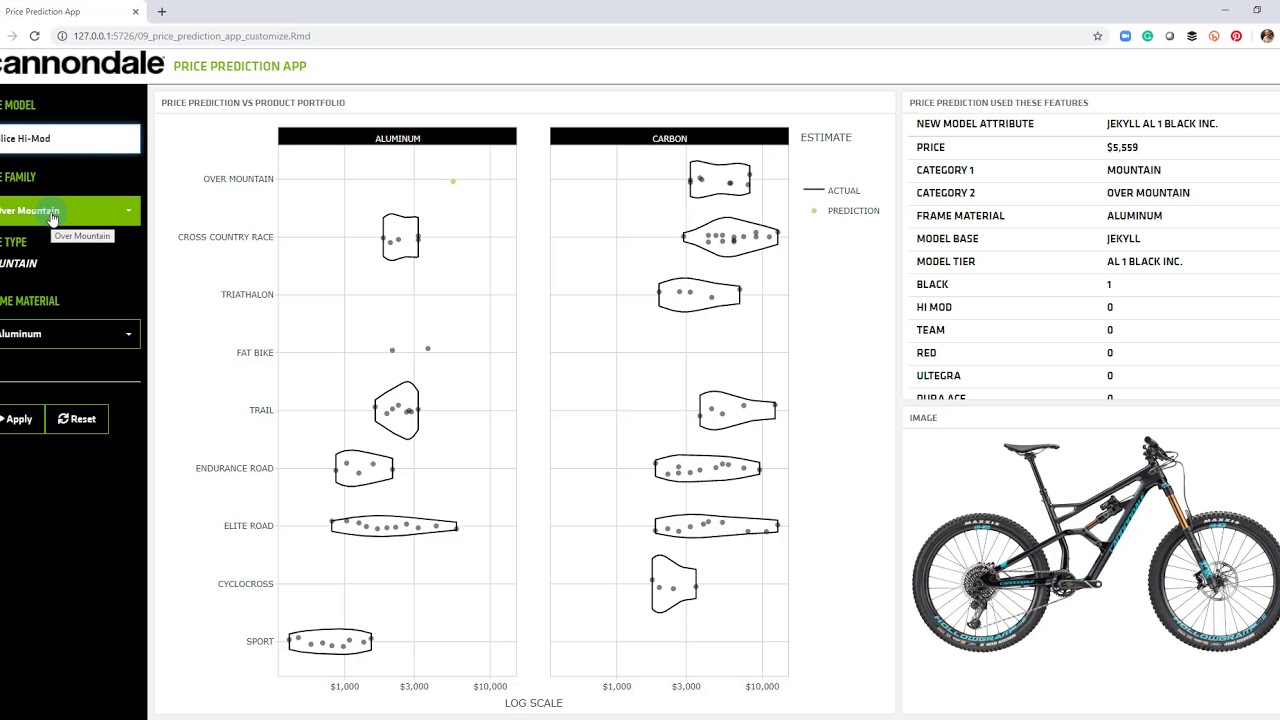
Task: Click the ACTUAL legend entry
Action: click(832, 190)
